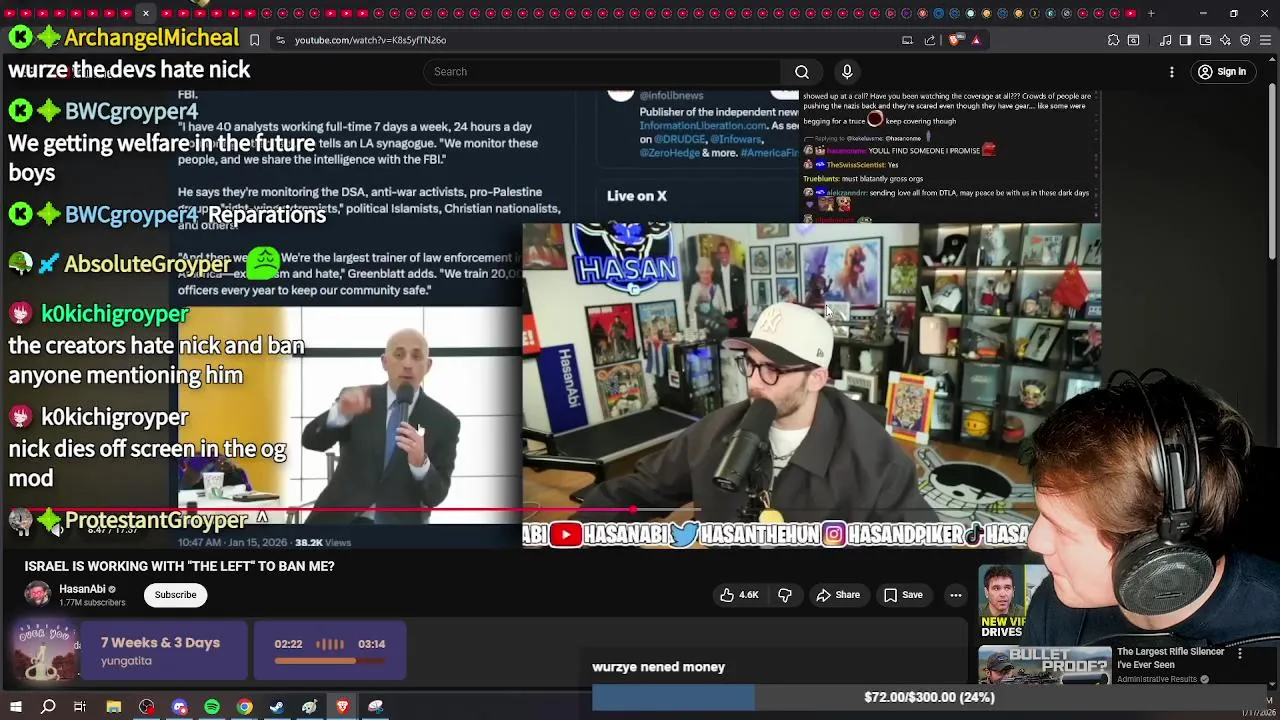Open the browser hamburger main menu
The image size is (1280, 720).
1265,40
